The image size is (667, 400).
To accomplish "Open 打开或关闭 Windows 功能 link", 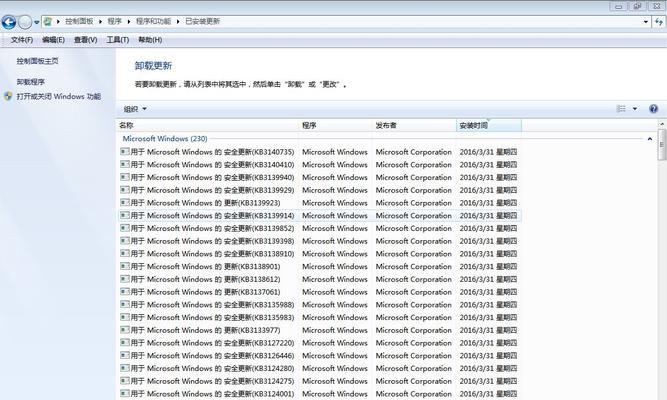I will [x=59, y=97].
